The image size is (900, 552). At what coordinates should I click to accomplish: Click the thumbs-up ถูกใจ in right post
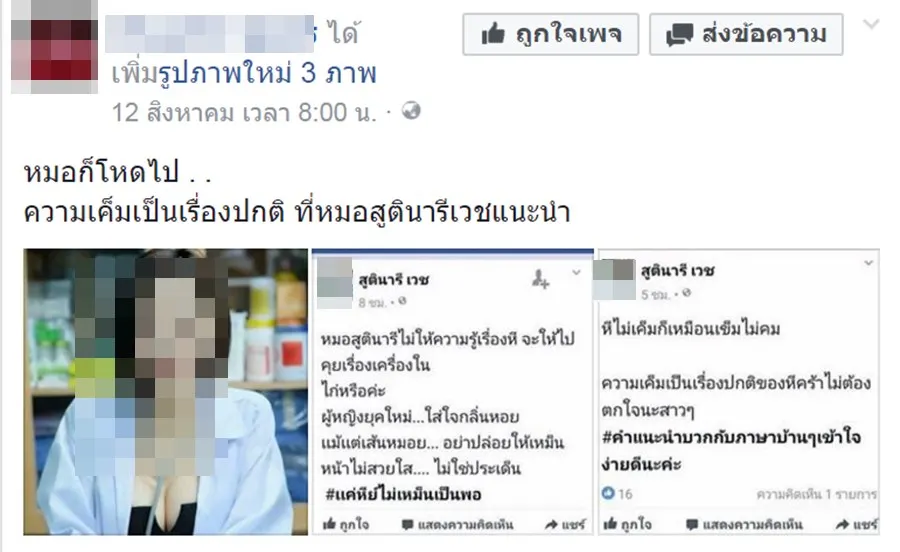627,524
